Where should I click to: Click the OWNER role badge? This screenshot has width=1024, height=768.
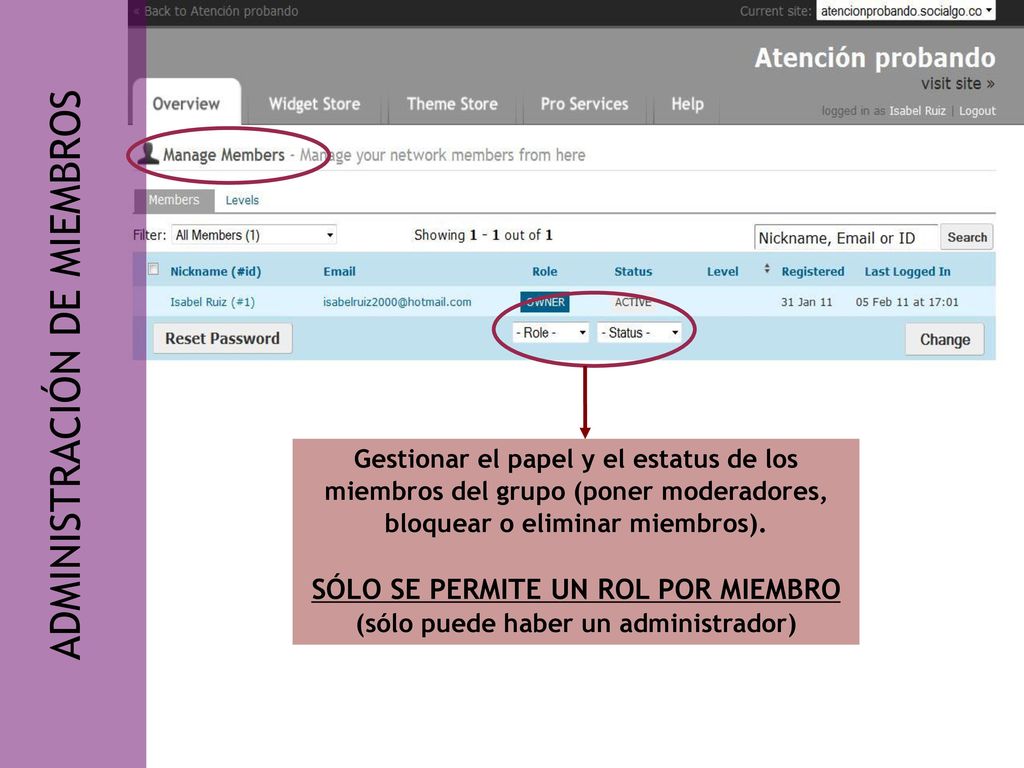coord(545,302)
